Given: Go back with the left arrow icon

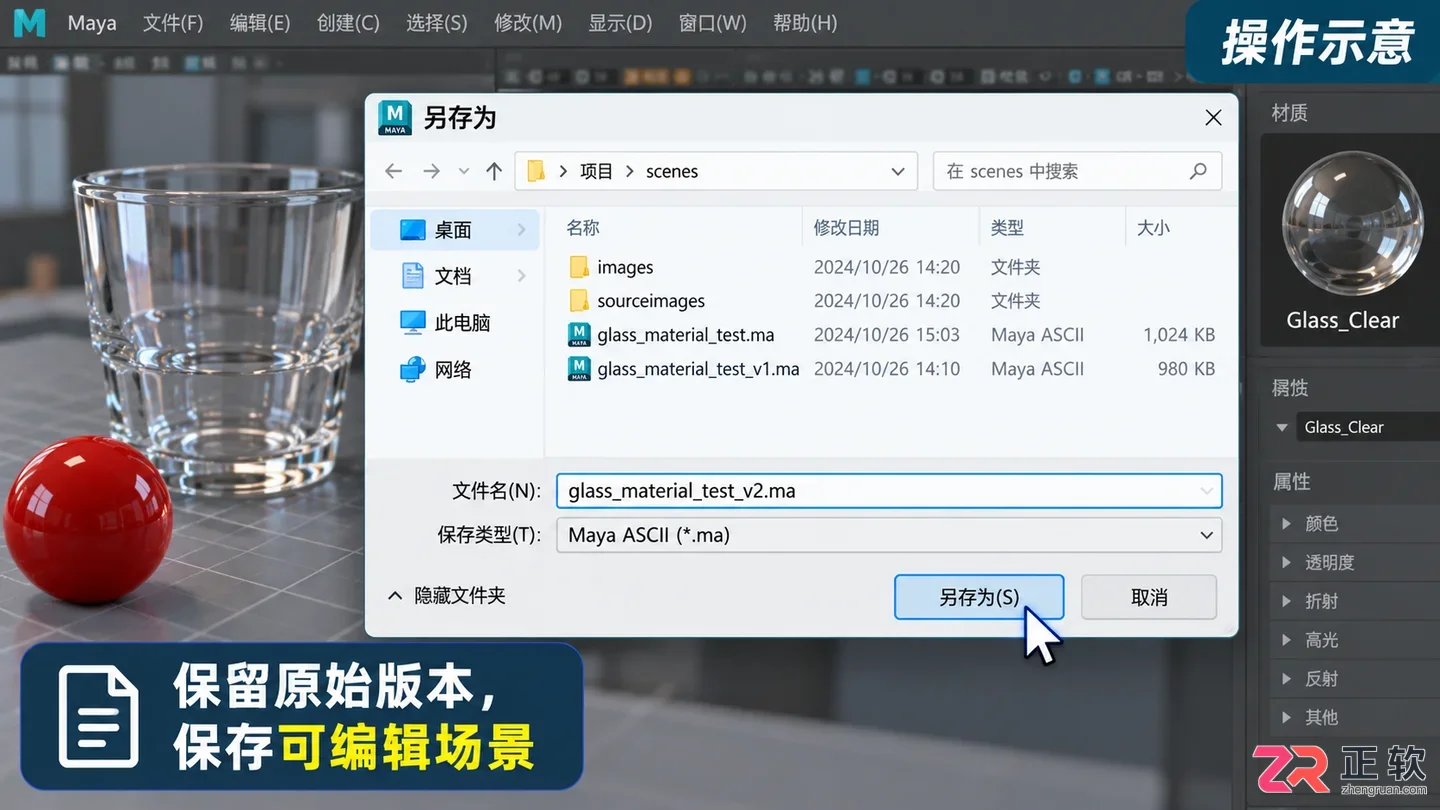Looking at the screenshot, I should [x=394, y=171].
